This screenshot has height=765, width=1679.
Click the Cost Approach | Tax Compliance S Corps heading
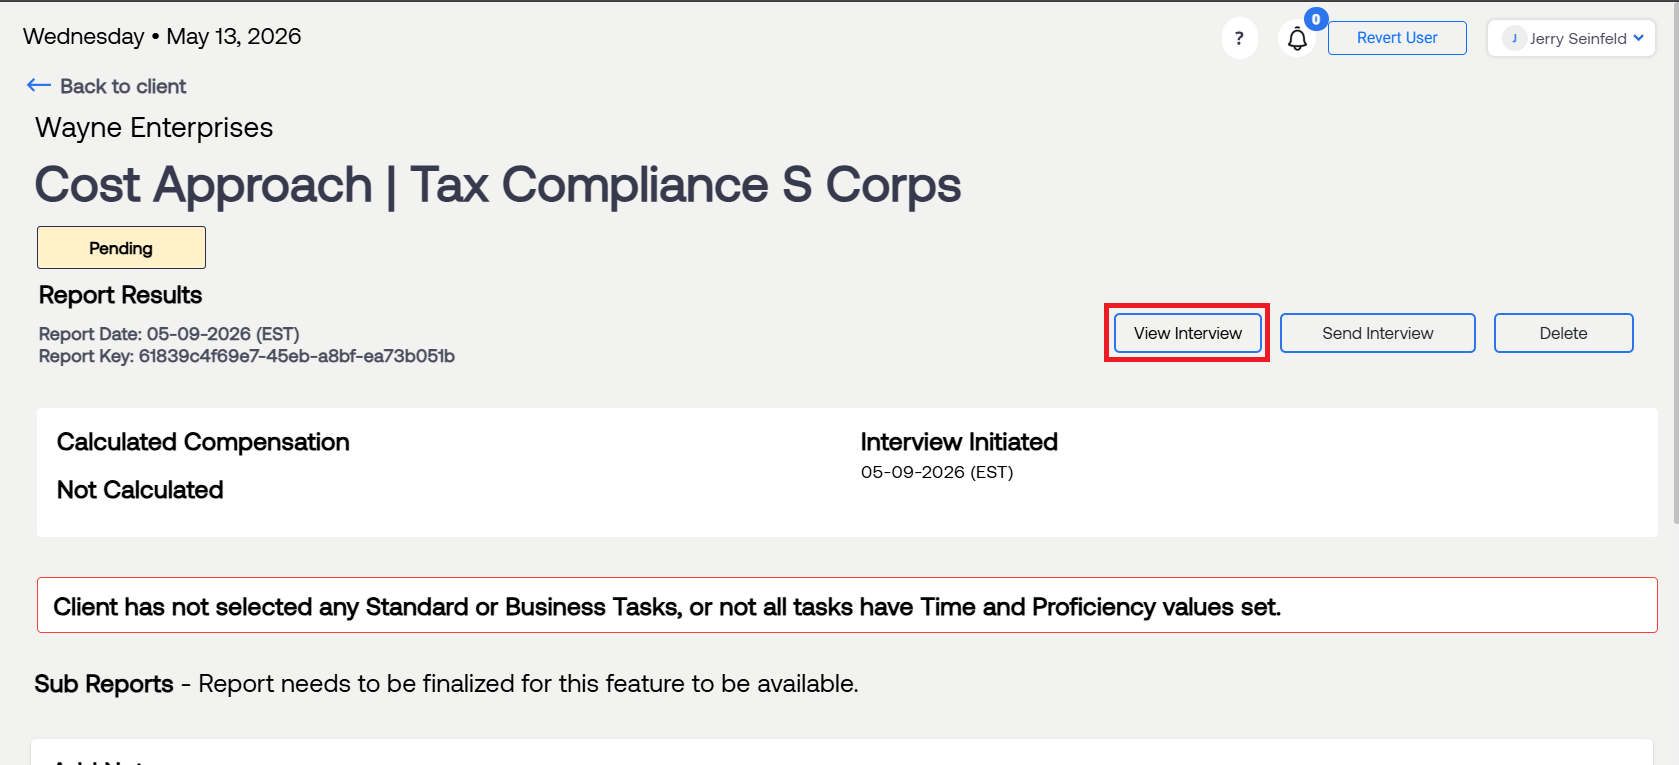coord(498,185)
